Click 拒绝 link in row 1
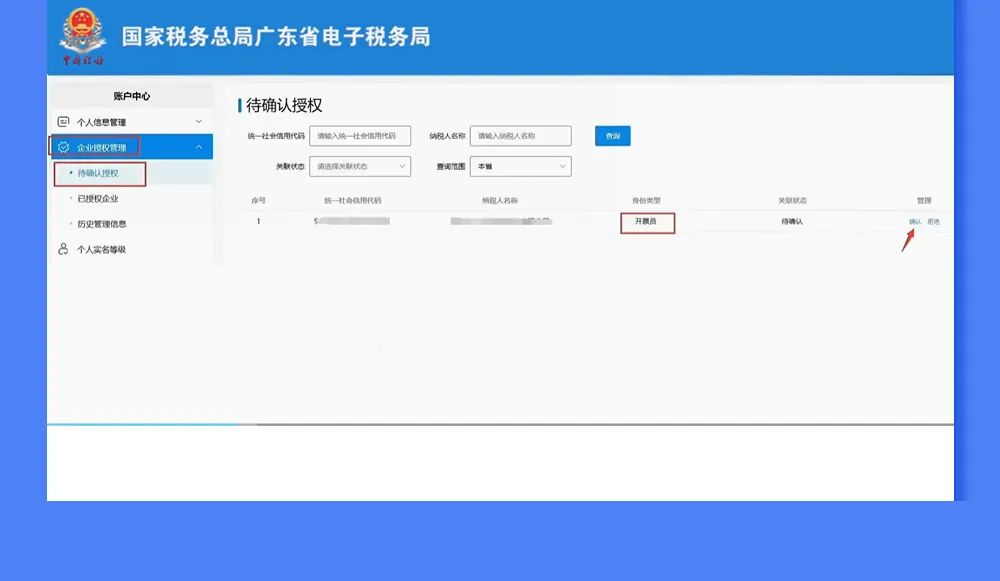1000x581 pixels. [934, 221]
